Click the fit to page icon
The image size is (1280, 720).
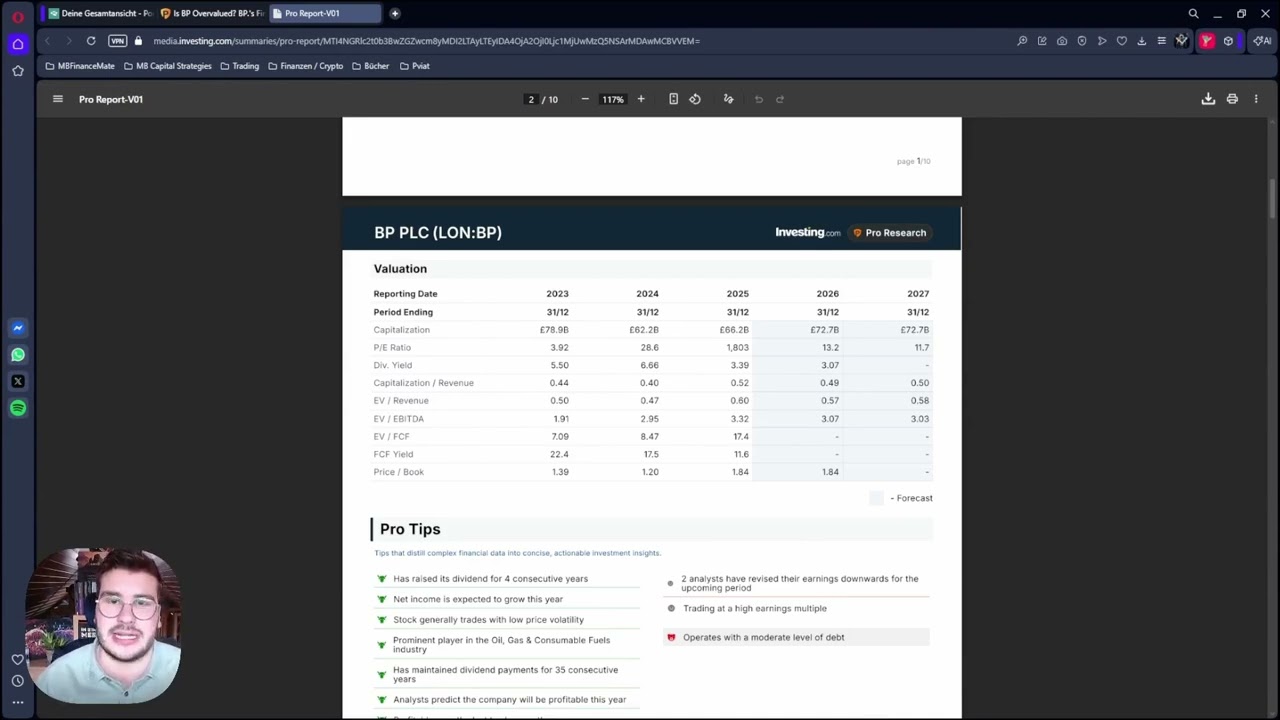pyautogui.click(x=673, y=99)
